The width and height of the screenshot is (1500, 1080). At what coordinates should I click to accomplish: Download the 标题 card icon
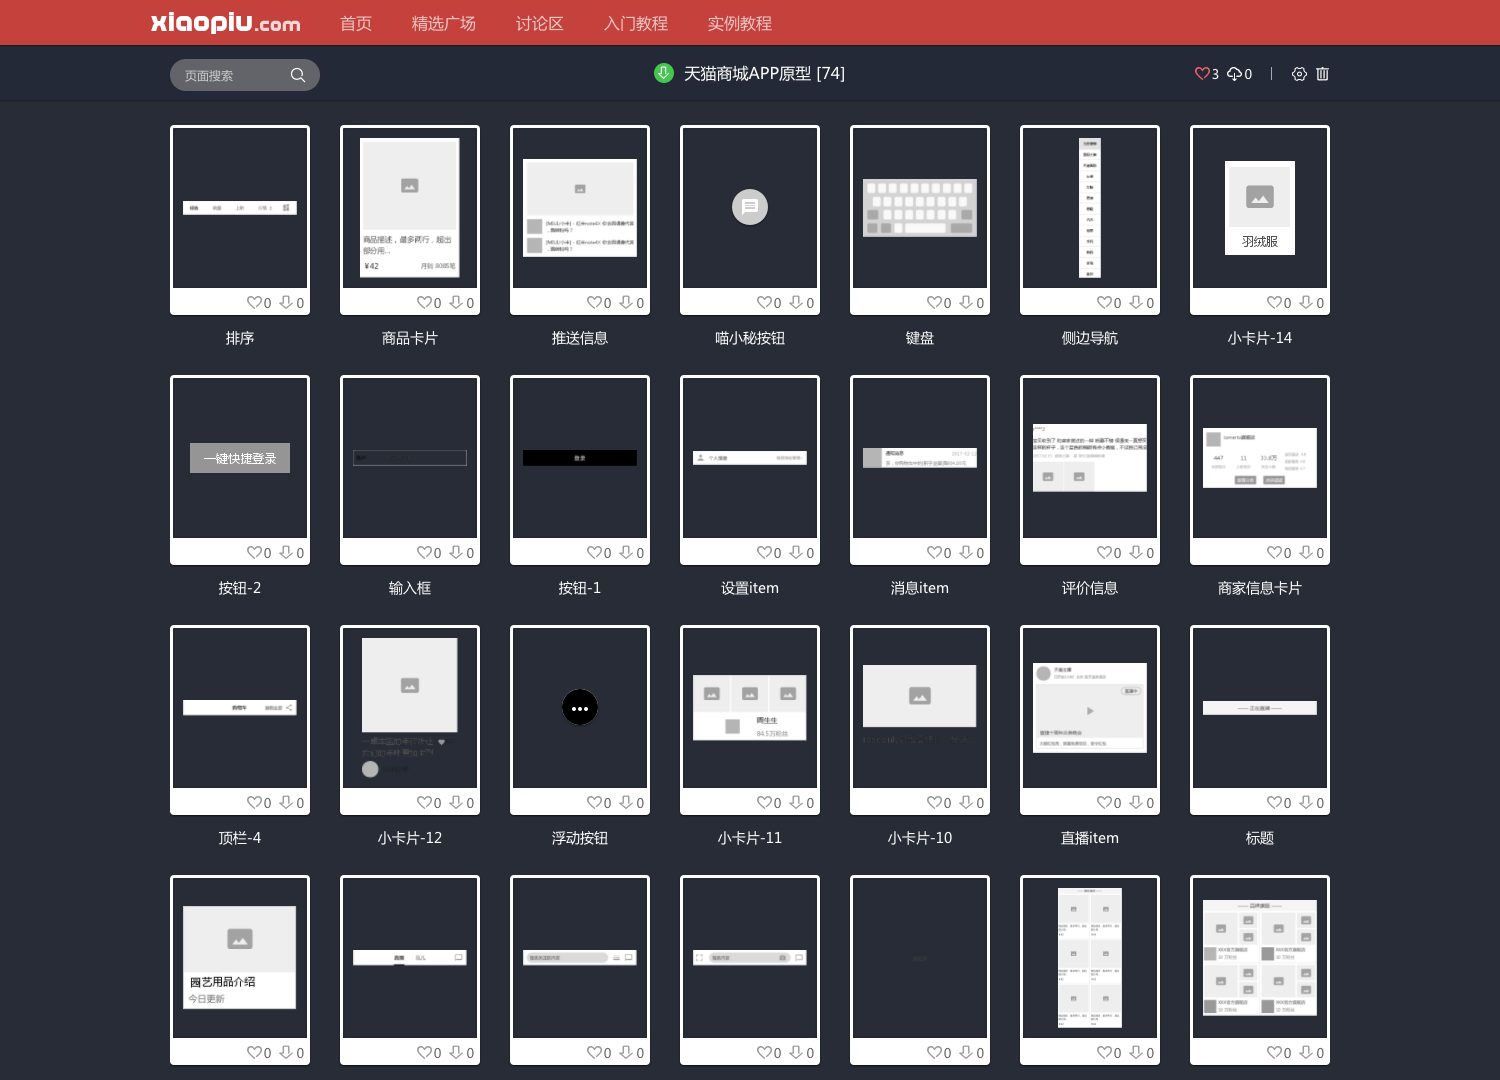[1306, 802]
